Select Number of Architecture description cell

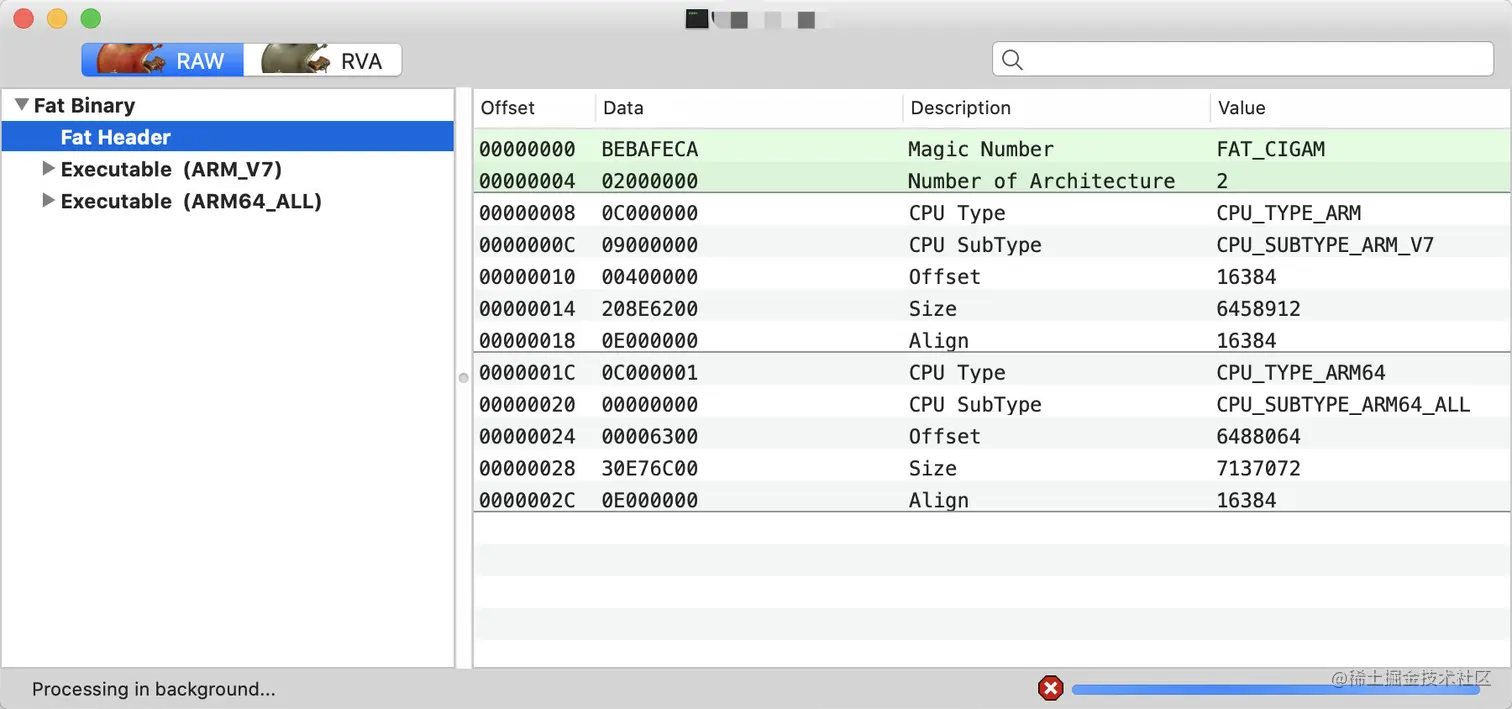point(1042,181)
